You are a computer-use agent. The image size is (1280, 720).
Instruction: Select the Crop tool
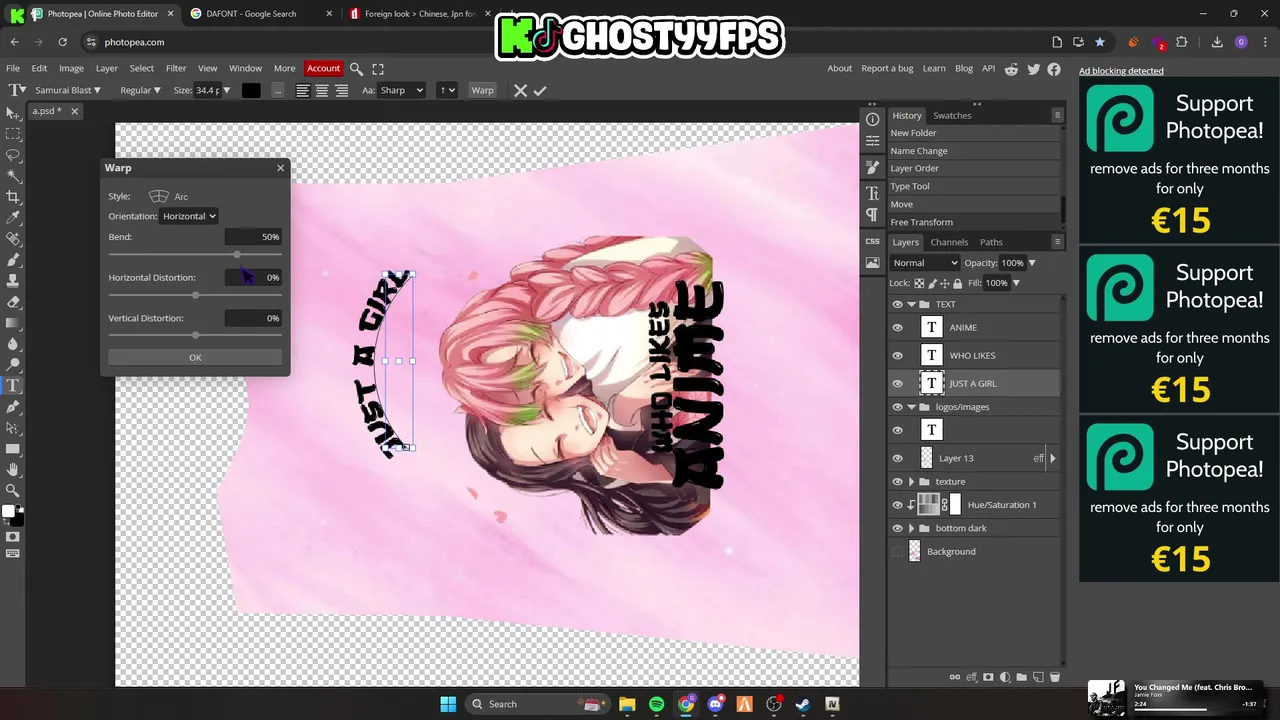click(12, 197)
